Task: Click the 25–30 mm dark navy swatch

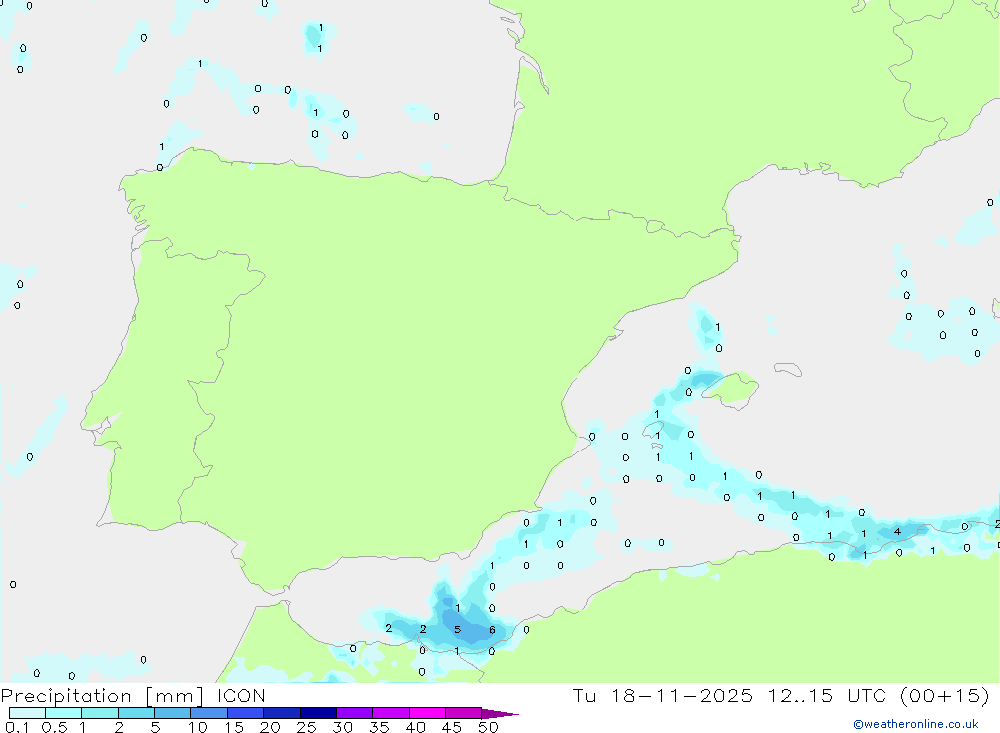Action: tap(318, 713)
